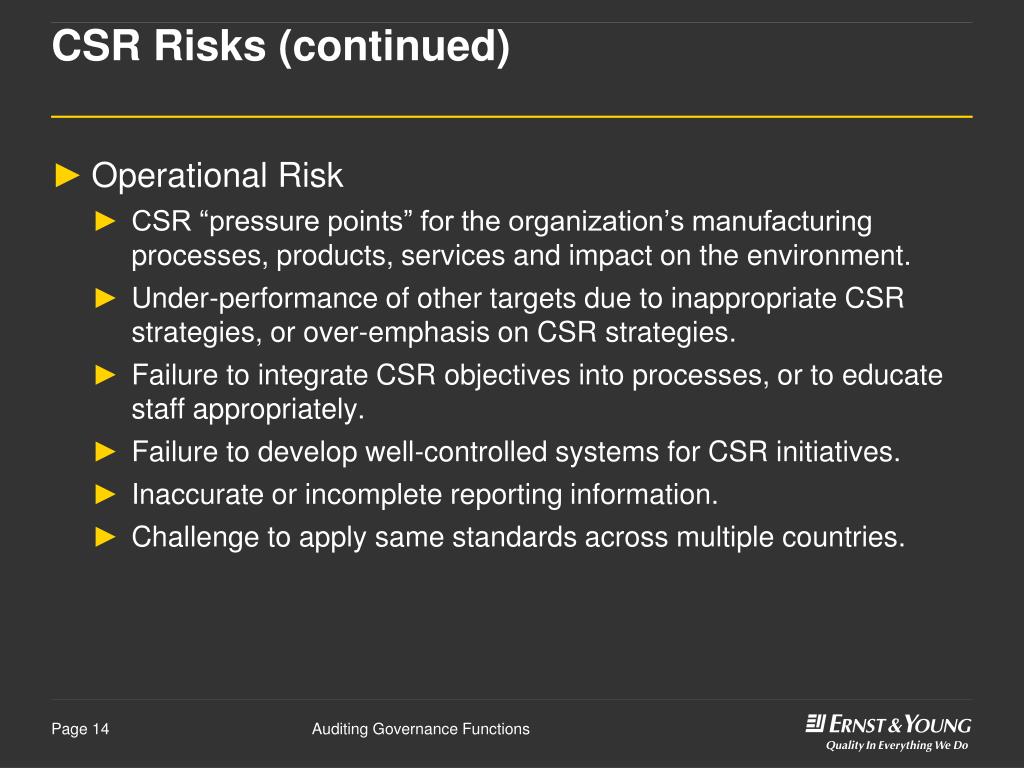The image size is (1024, 768).
Task: Click text about over-emphasis on CSR strategies
Action: 518,315
